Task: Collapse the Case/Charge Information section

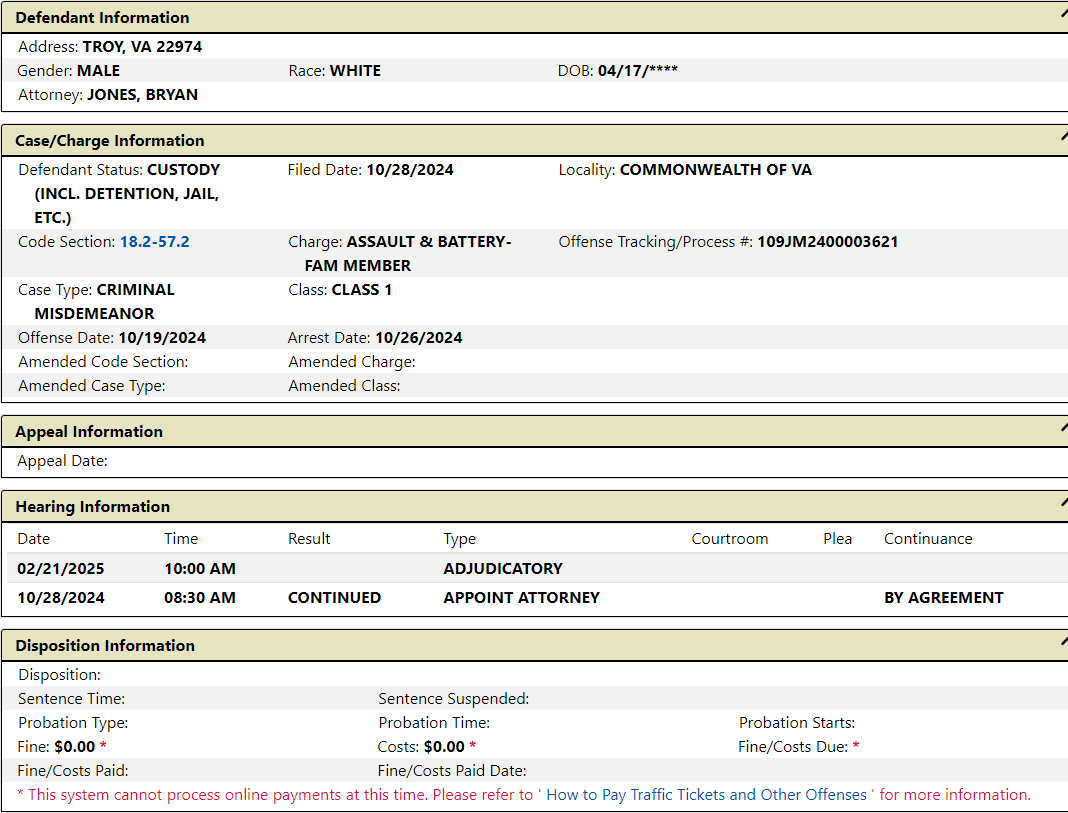Action: [x=1063, y=137]
